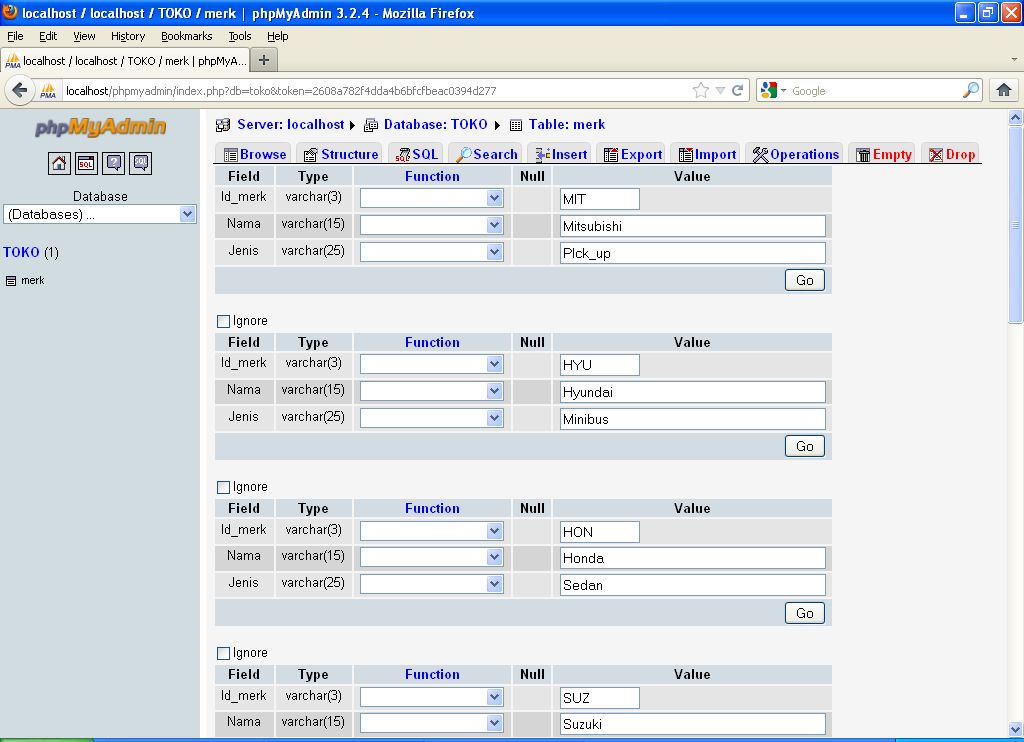Click the Value field containing Mitsubishi
This screenshot has height=742, width=1024.
pos(693,226)
